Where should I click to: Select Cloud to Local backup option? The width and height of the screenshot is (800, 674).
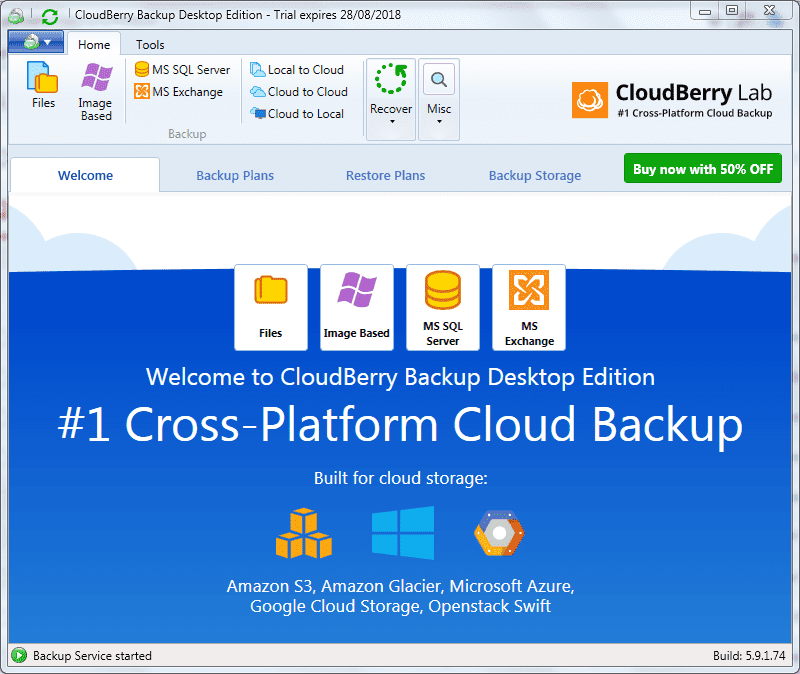click(x=297, y=114)
